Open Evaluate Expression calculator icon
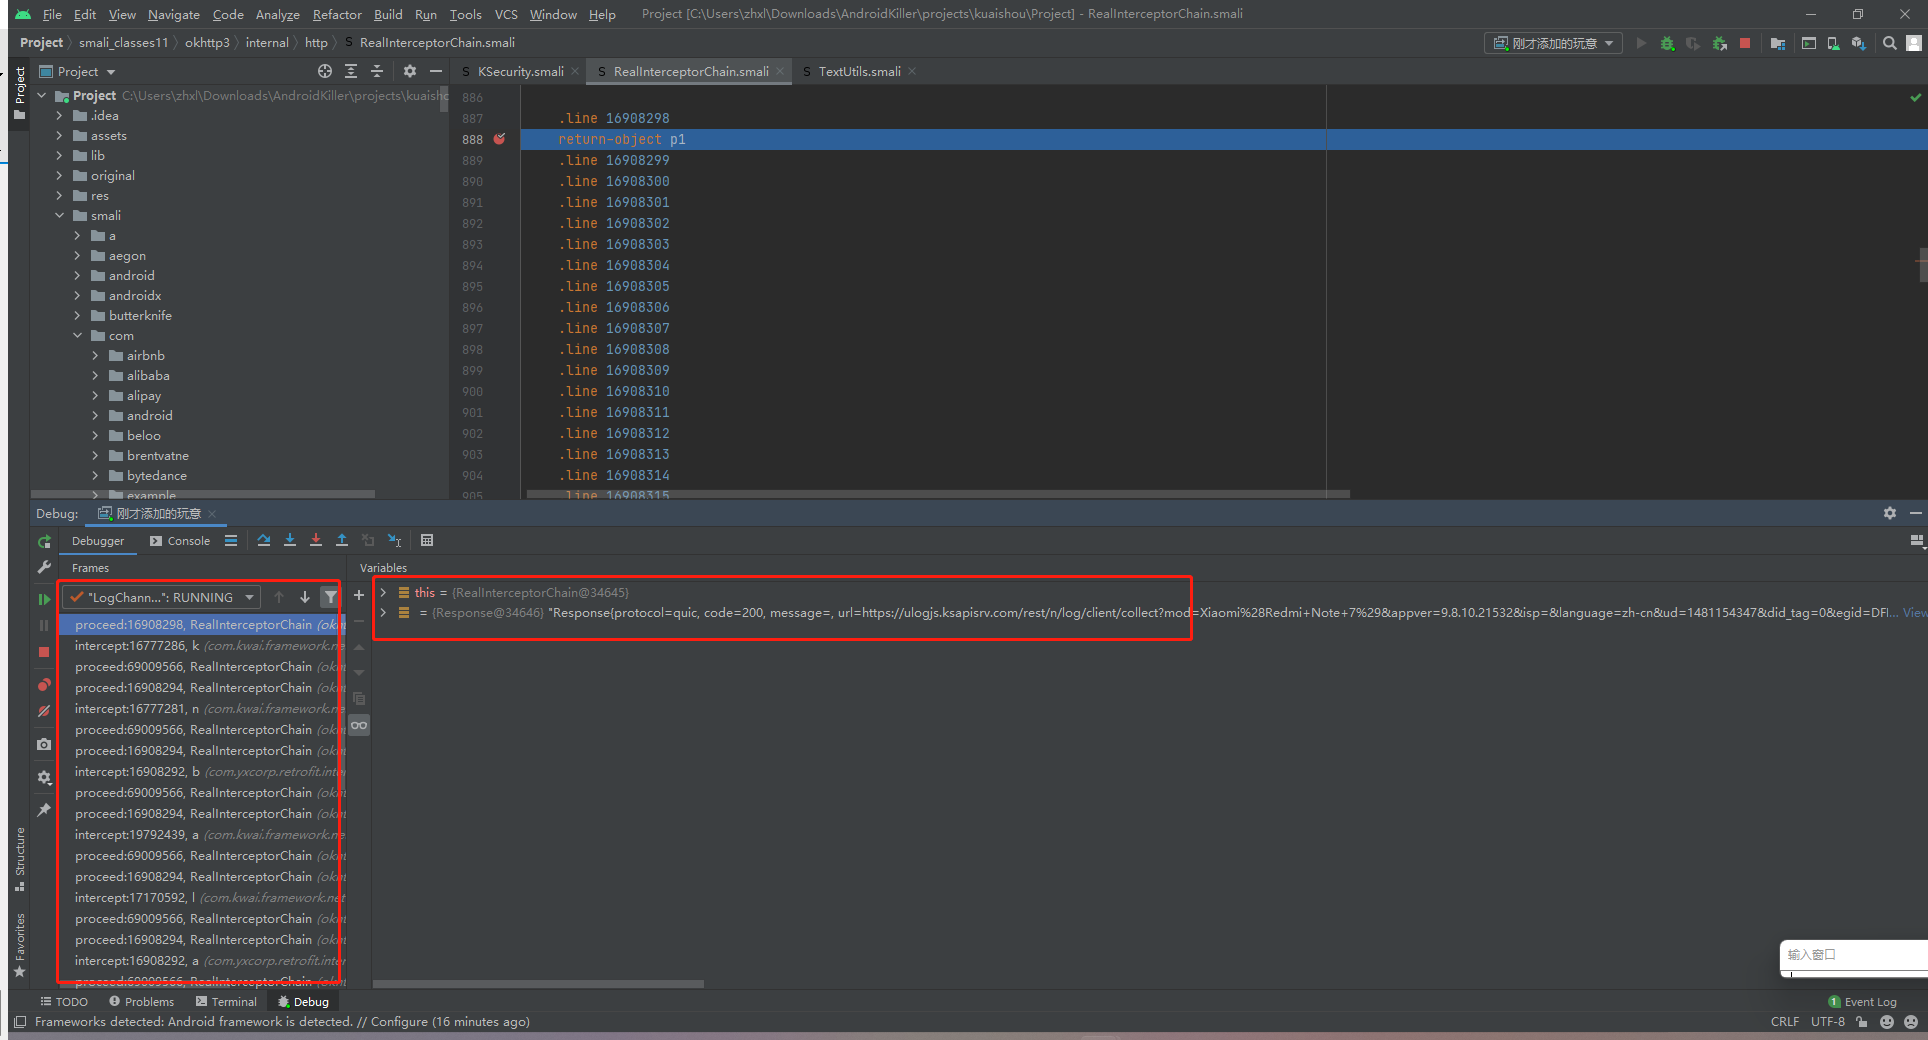Image resolution: width=1928 pixels, height=1040 pixels. [x=427, y=540]
